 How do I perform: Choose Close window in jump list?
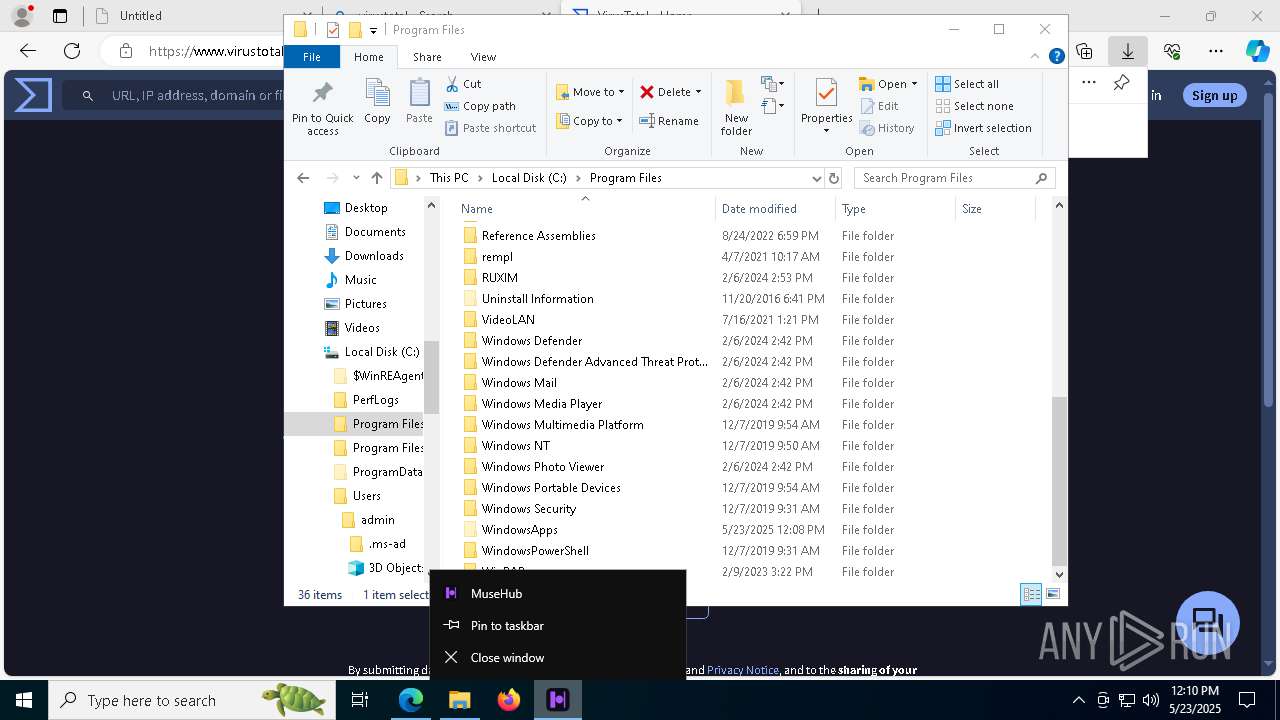tap(558, 657)
